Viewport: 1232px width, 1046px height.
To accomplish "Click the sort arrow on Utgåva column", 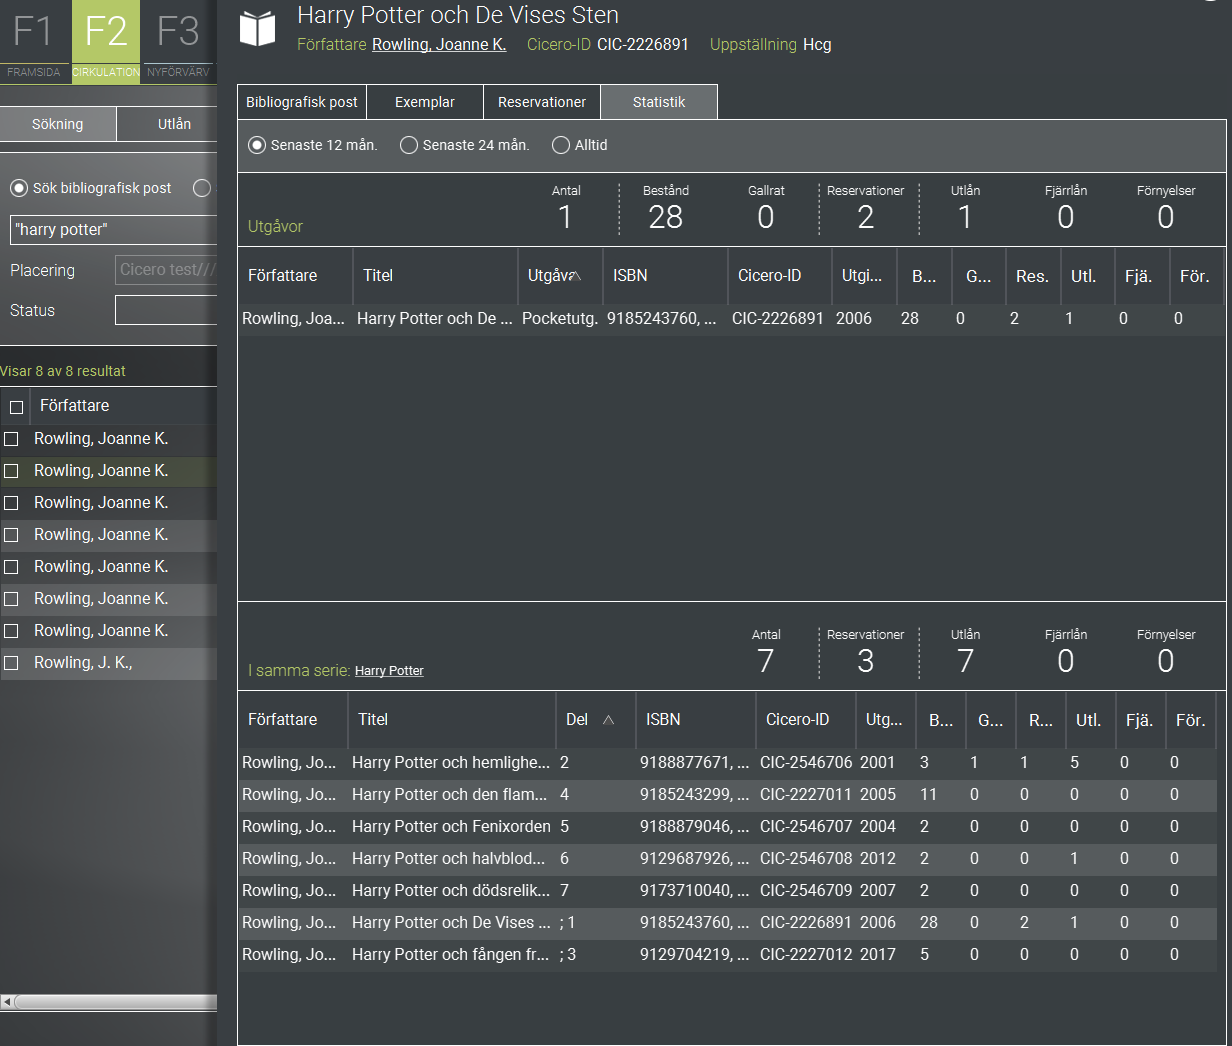I will (x=576, y=275).
